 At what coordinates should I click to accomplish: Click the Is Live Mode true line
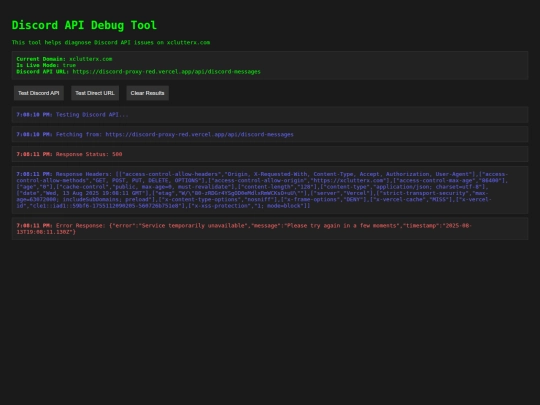(46, 65)
